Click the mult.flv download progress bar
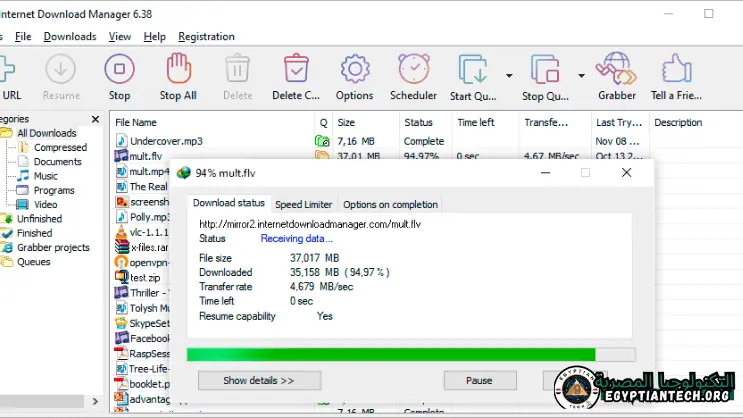 411,354
